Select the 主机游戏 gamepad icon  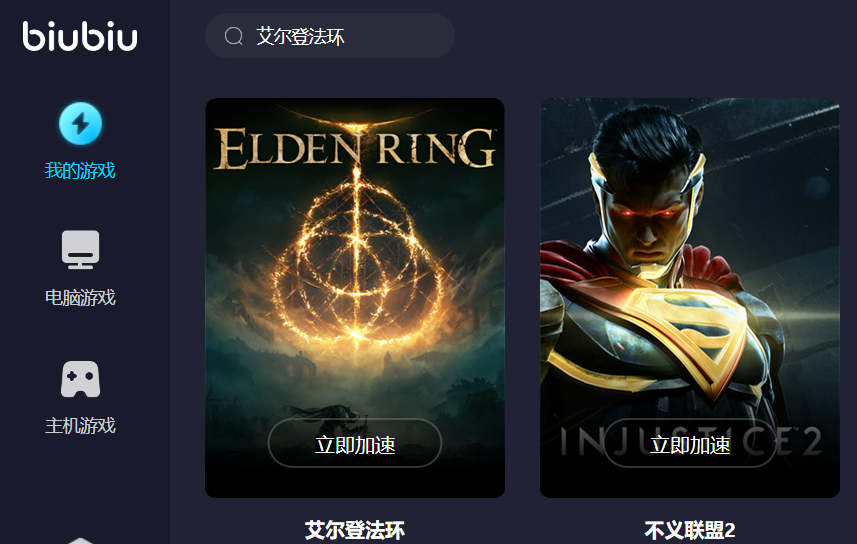coord(80,379)
